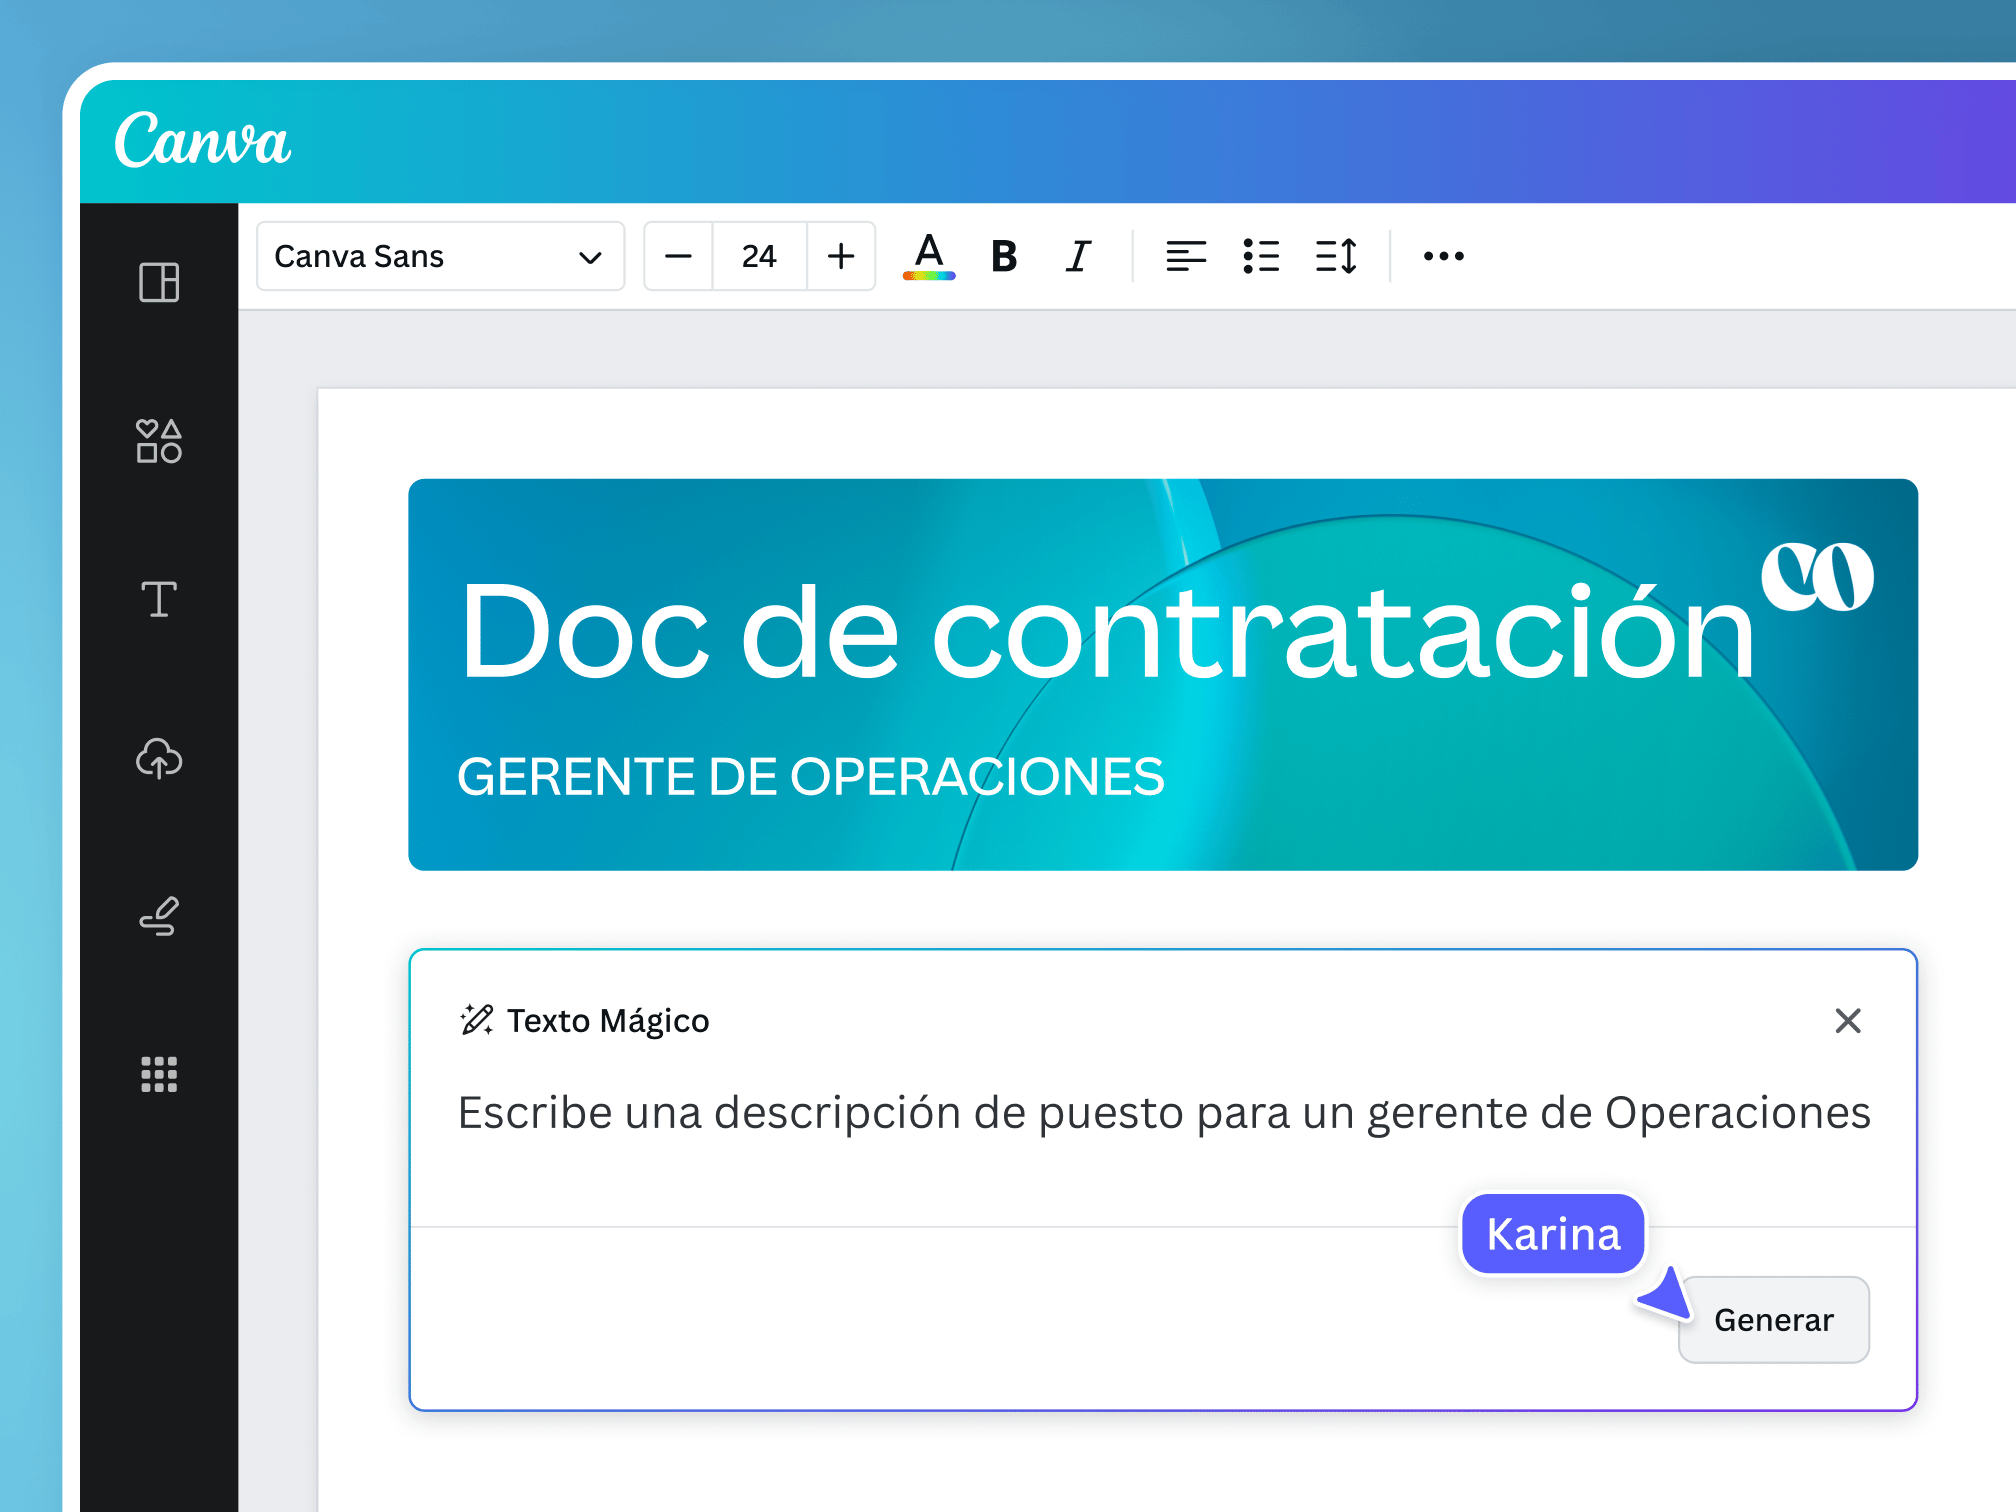Toggle italic formatting

[1077, 256]
